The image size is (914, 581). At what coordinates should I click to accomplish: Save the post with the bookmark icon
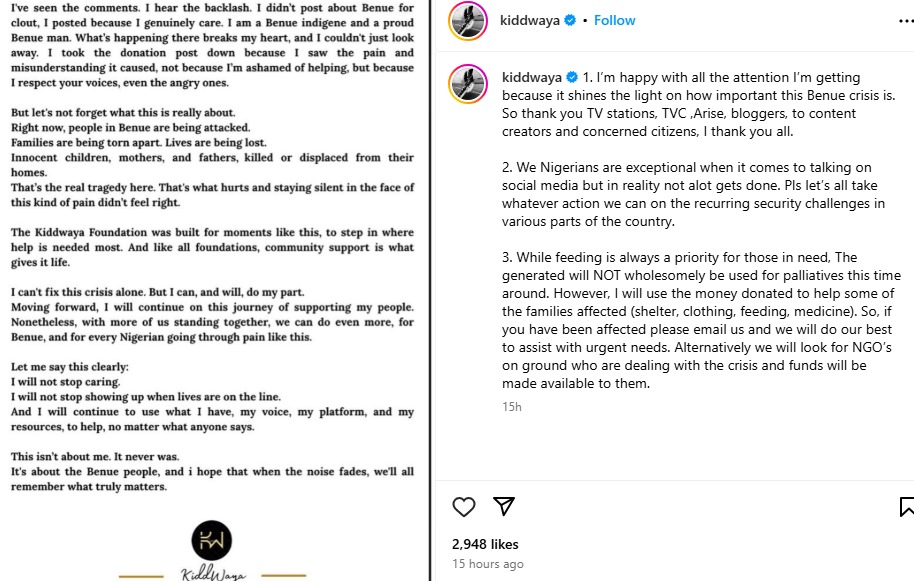coord(906,507)
